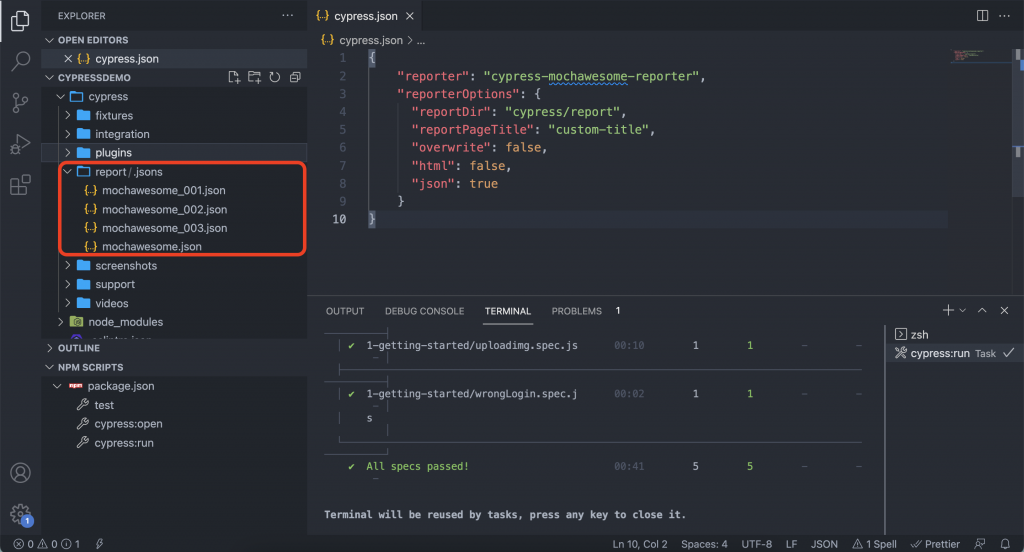This screenshot has height=552, width=1024.
Task: Click the Prettier status bar item
Action: point(935,544)
